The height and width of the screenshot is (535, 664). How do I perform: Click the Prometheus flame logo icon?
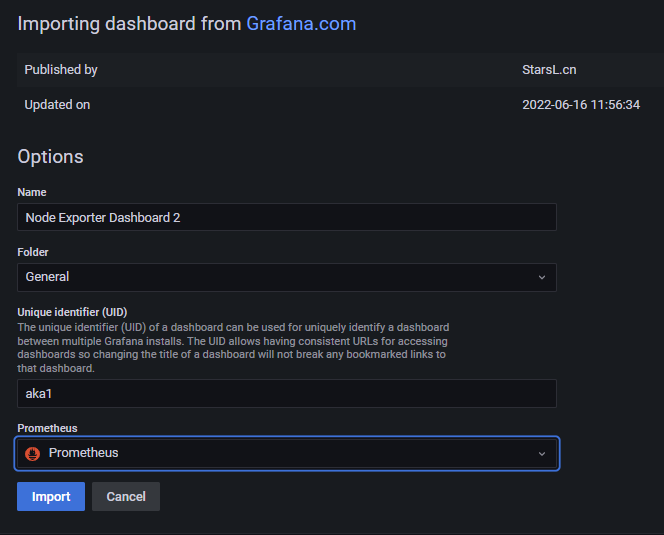pyautogui.click(x=33, y=454)
